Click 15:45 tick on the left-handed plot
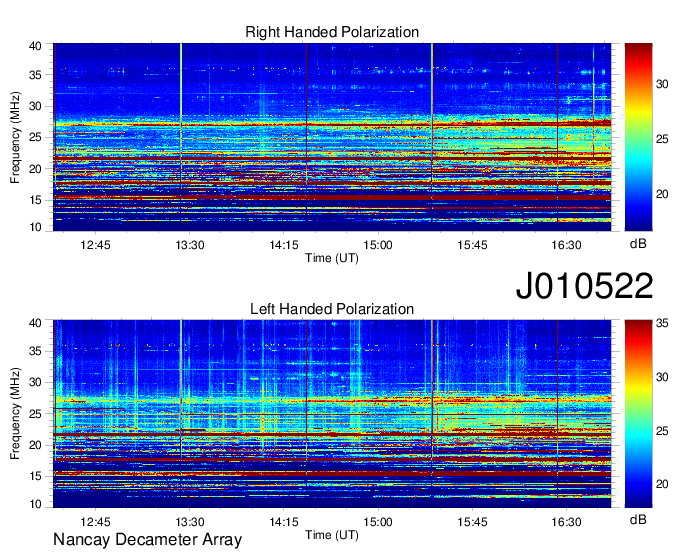The height and width of the screenshot is (552, 680). pos(472,522)
